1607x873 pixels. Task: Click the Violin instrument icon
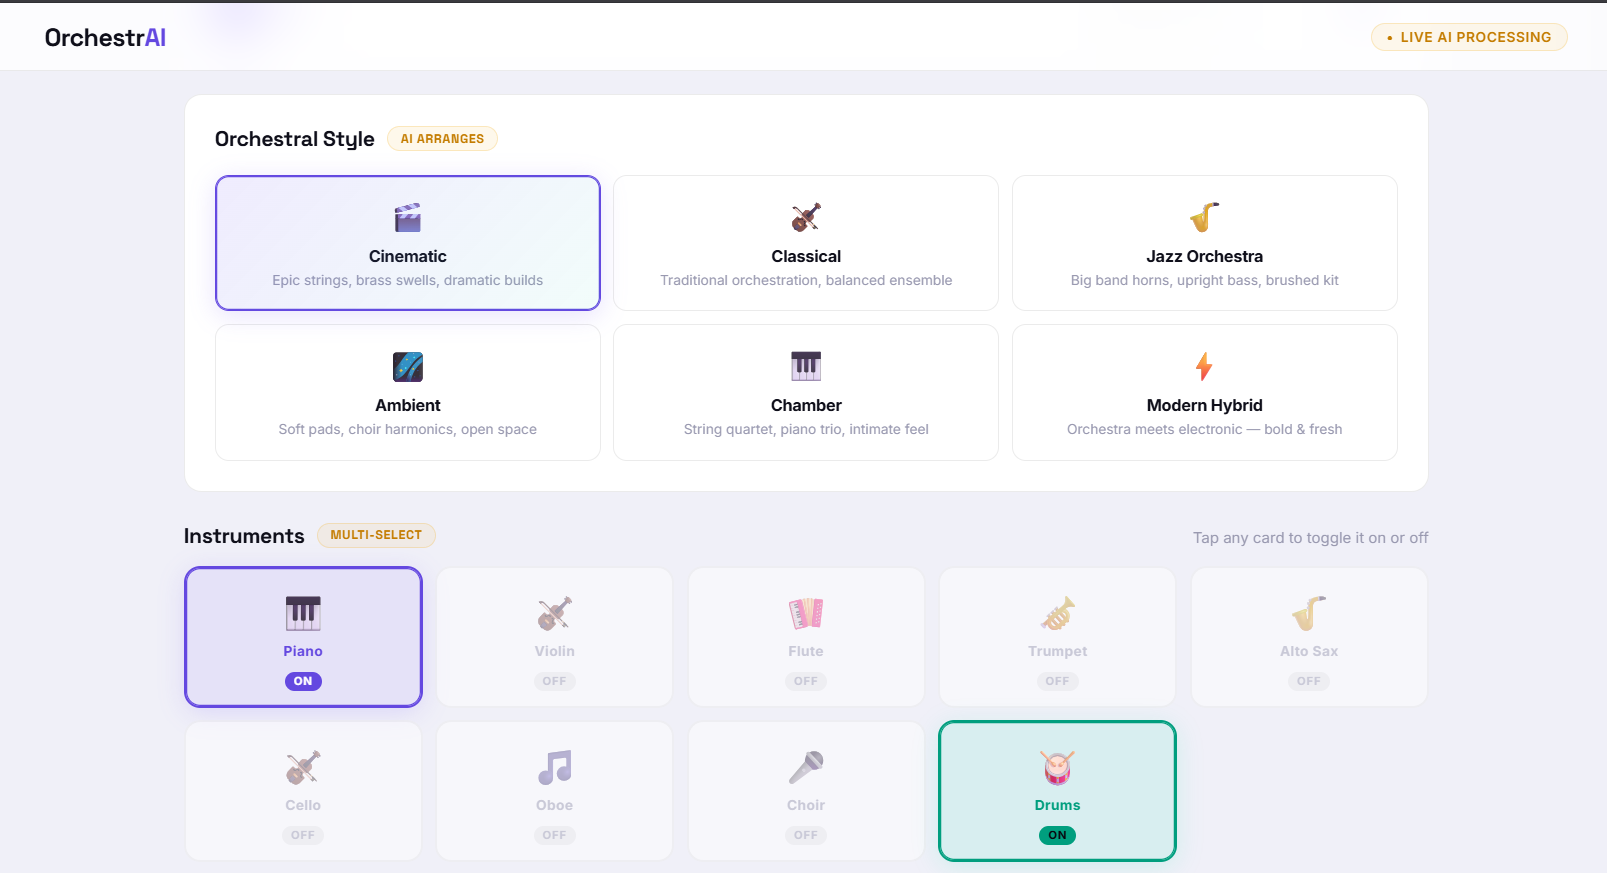point(555,613)
